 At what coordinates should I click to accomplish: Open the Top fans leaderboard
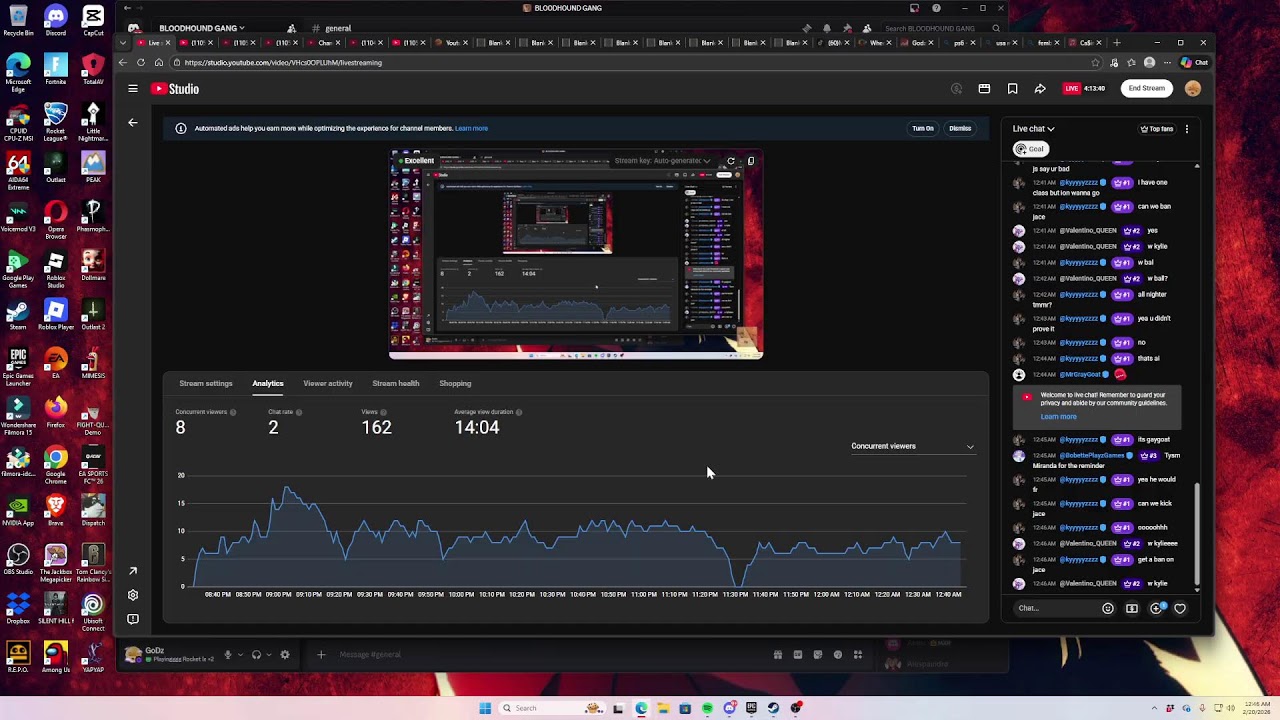(1157, 129)
